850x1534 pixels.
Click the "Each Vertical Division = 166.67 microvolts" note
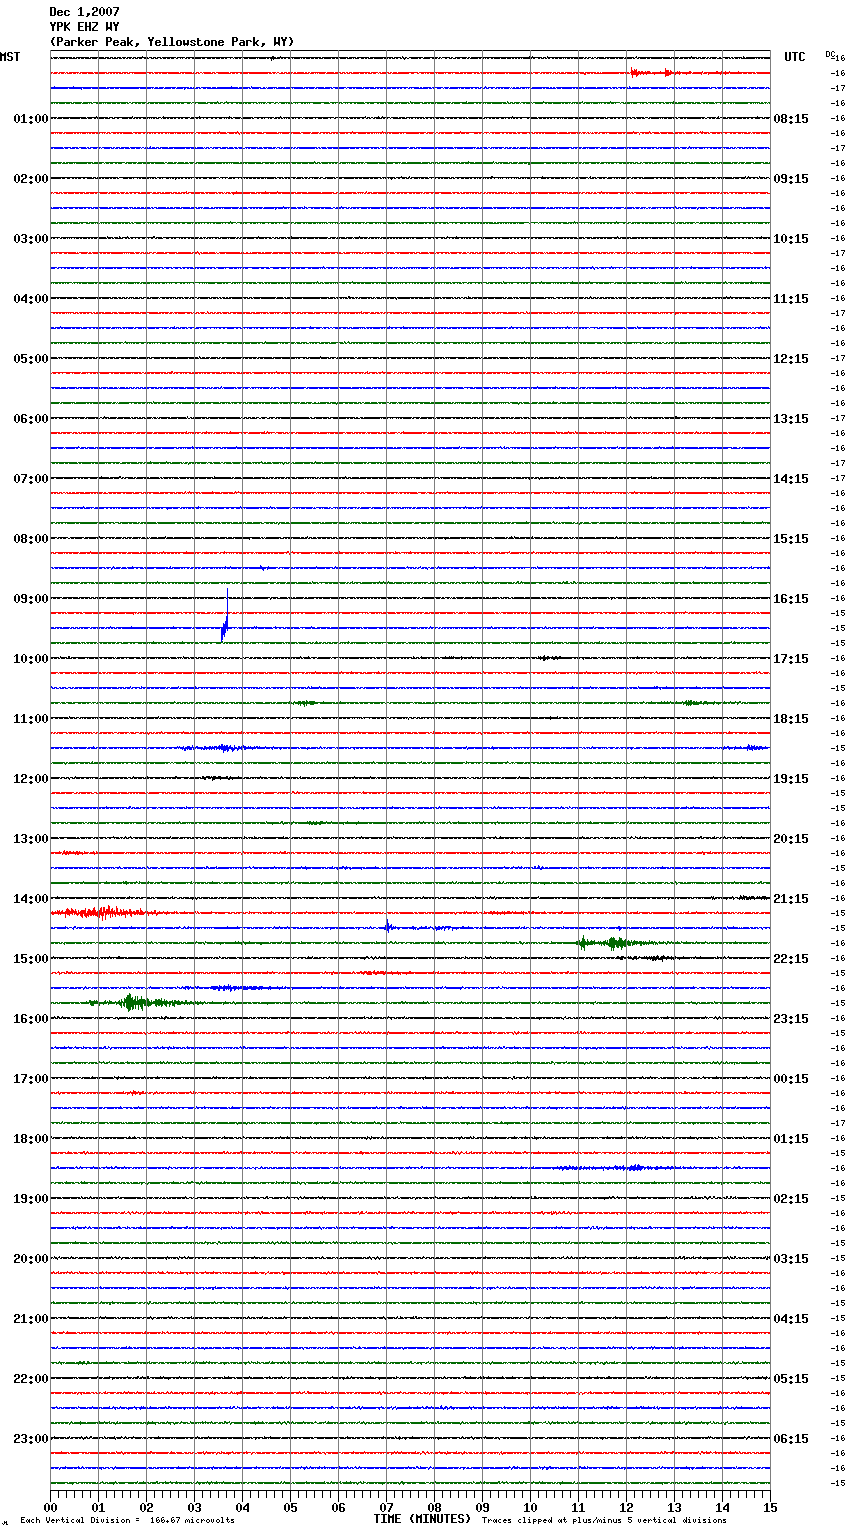pyautogui.click(x=127, y=1521)
